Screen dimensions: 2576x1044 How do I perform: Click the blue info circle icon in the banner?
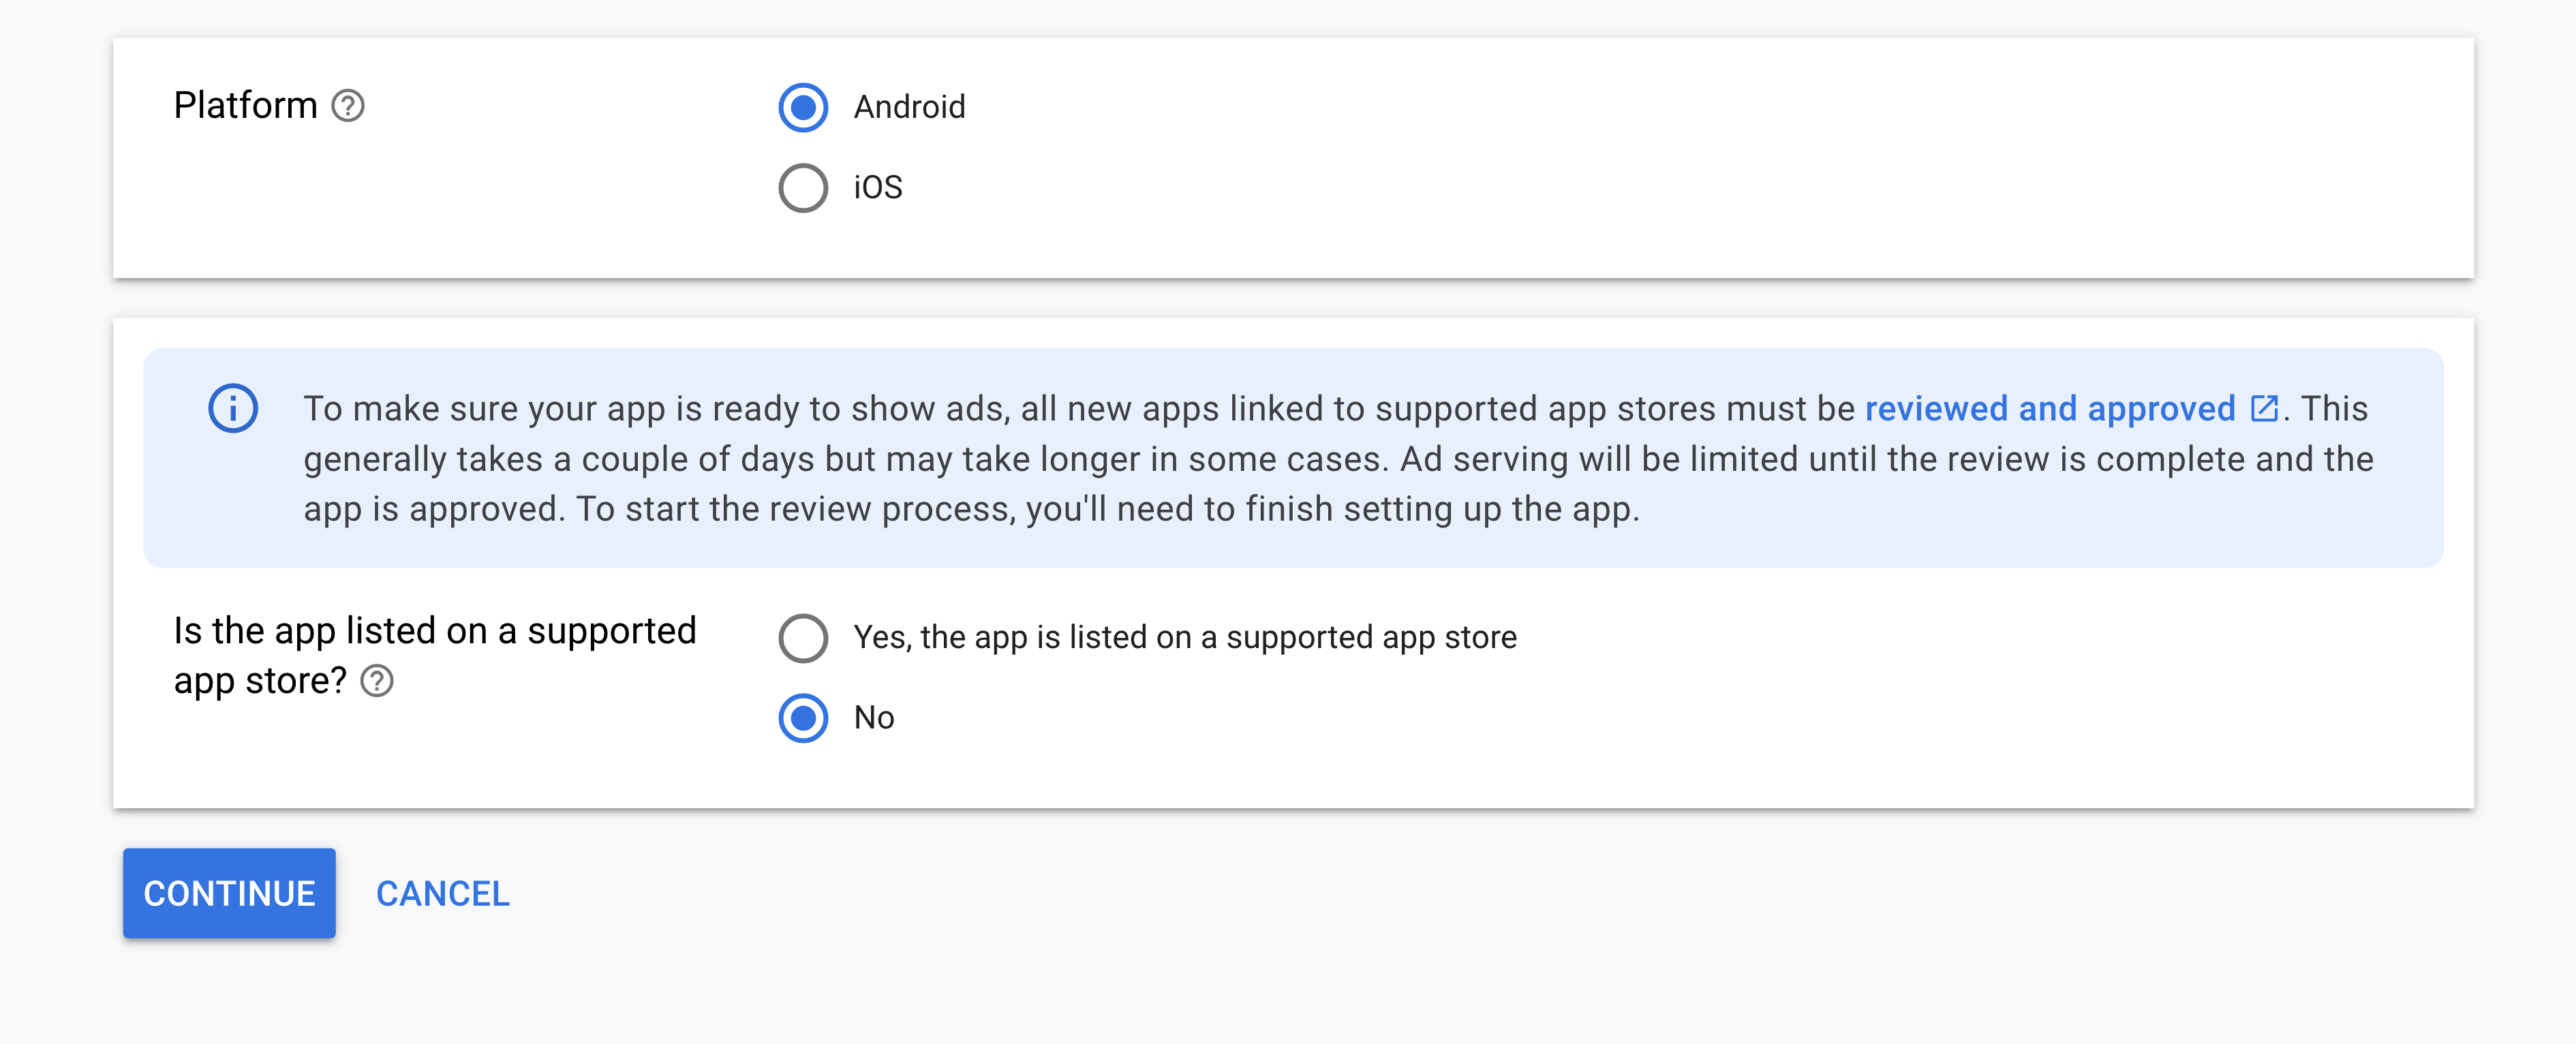tap(233, 408)
